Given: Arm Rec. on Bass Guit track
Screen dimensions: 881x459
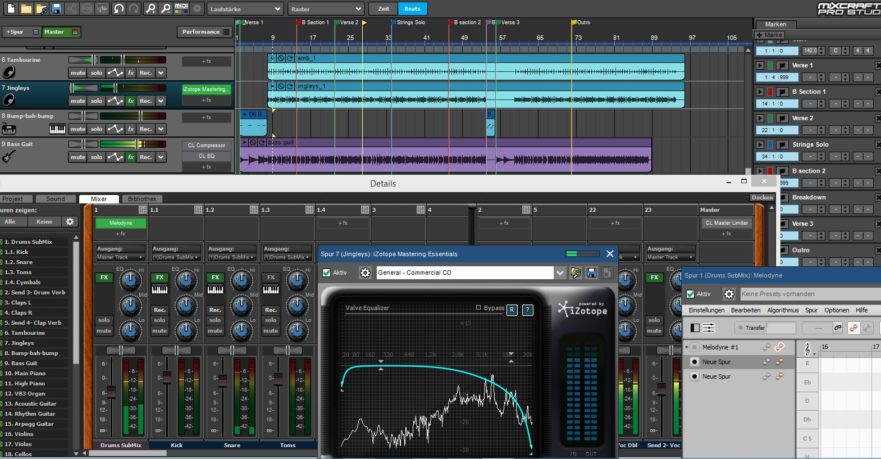Looking at the screenshot, I should 146,157.
